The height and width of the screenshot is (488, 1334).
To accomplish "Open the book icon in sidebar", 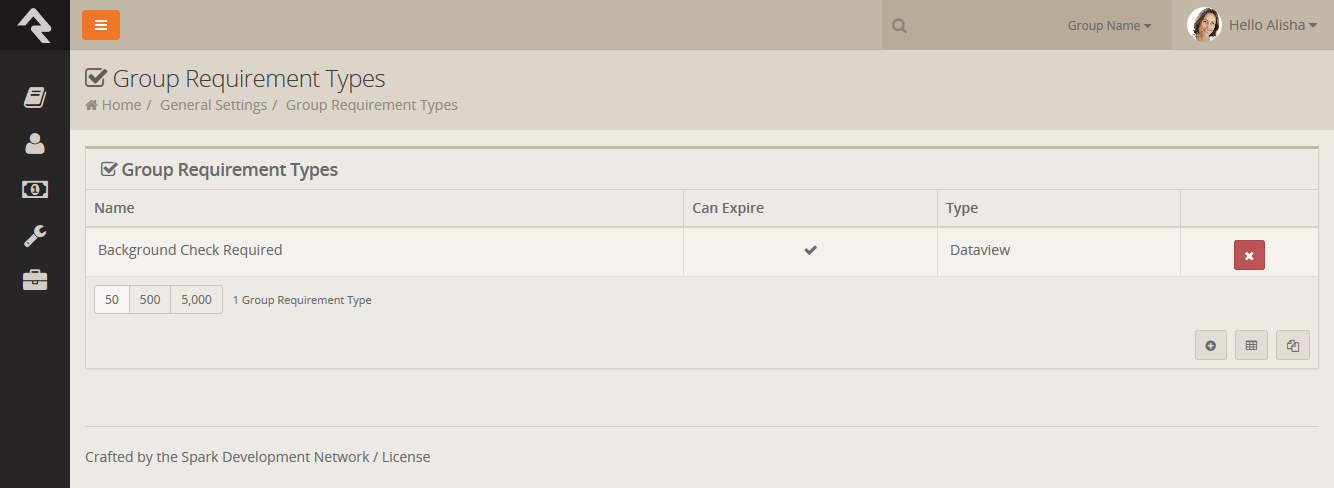I will click(35, 97).
